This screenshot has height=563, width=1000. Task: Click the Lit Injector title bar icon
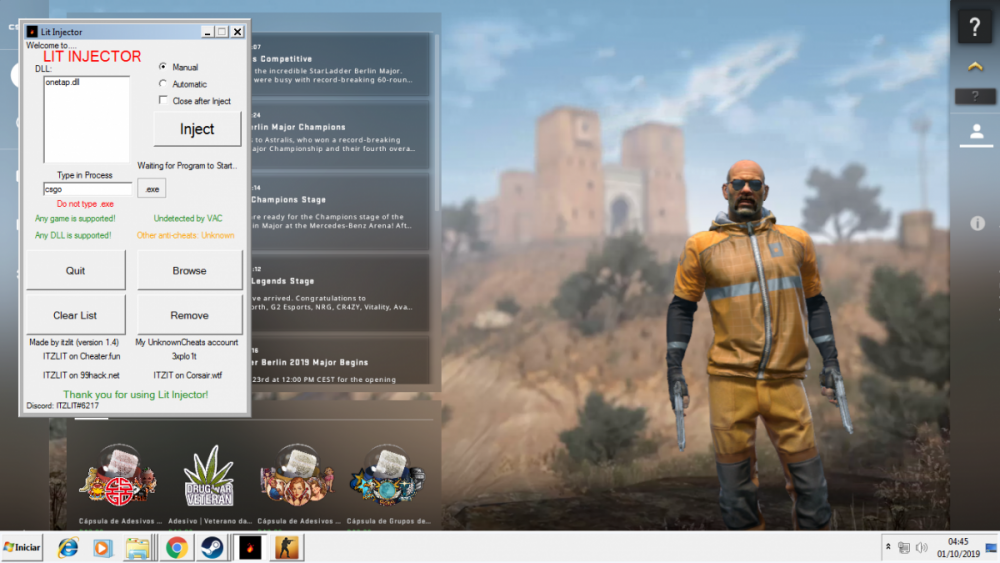32,31
